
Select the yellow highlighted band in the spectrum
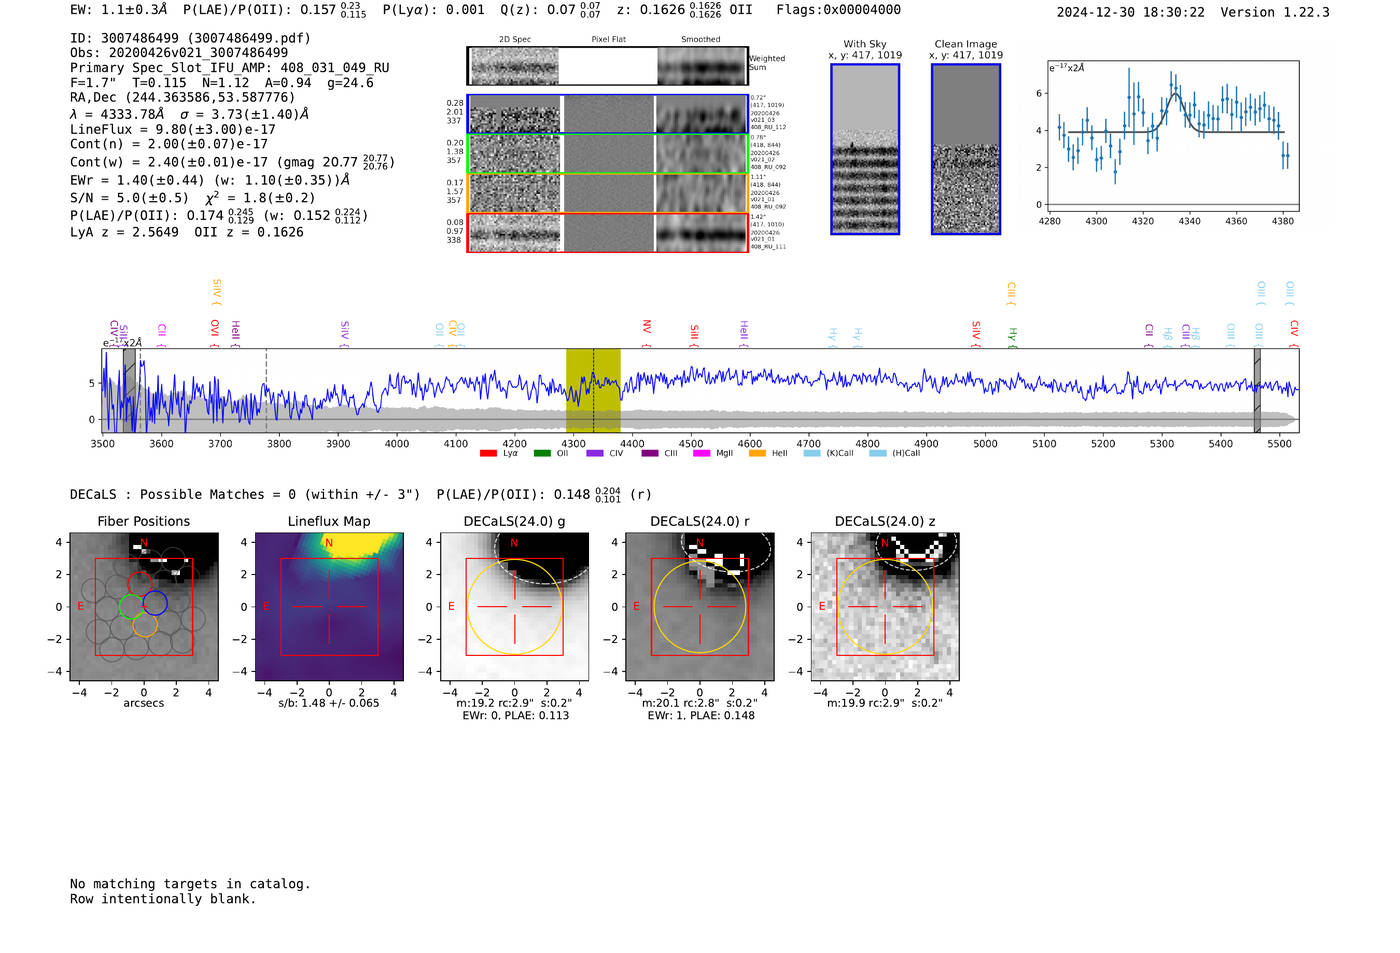(593, 391)
